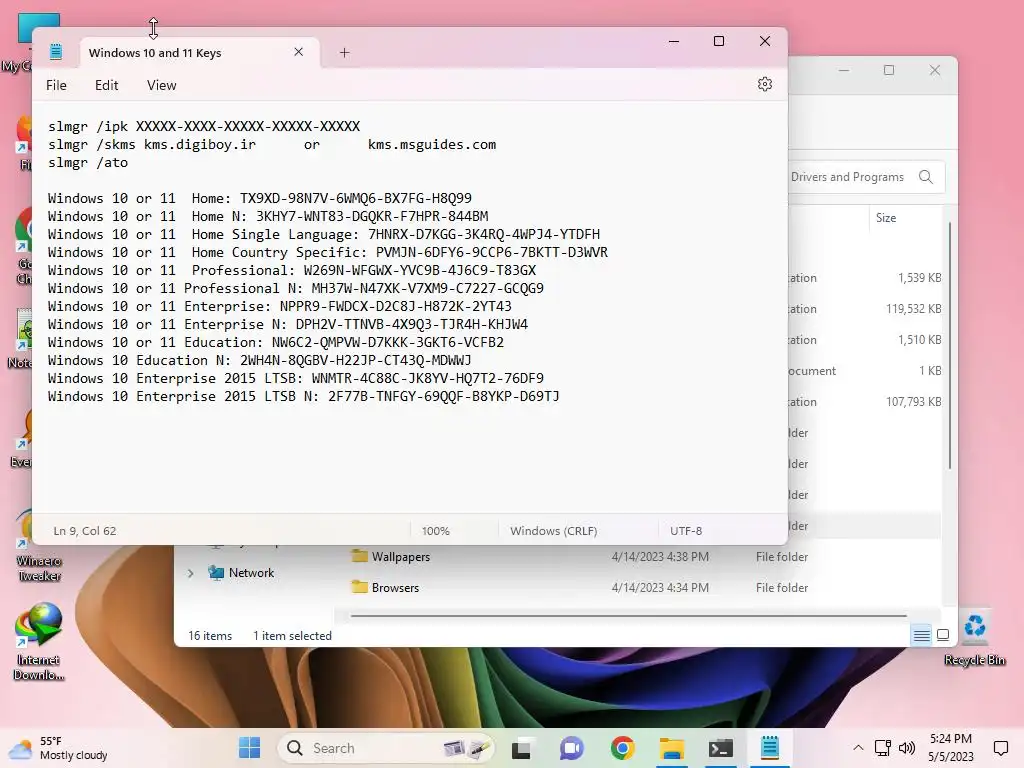Switch to Notepad in taskbar
1024x768 pixels.
coord(770,748)
